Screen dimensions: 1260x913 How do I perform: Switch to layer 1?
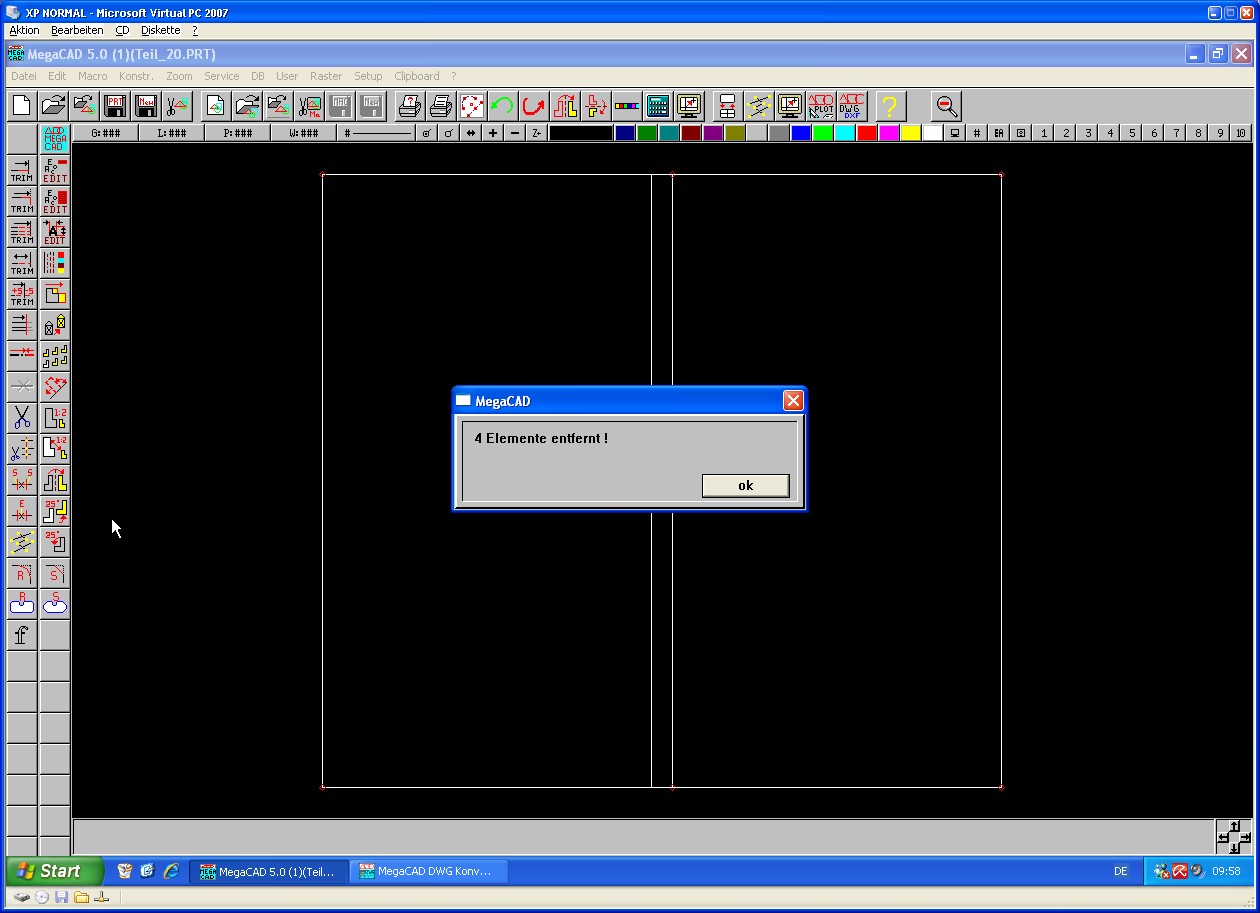pos(1043,133)
